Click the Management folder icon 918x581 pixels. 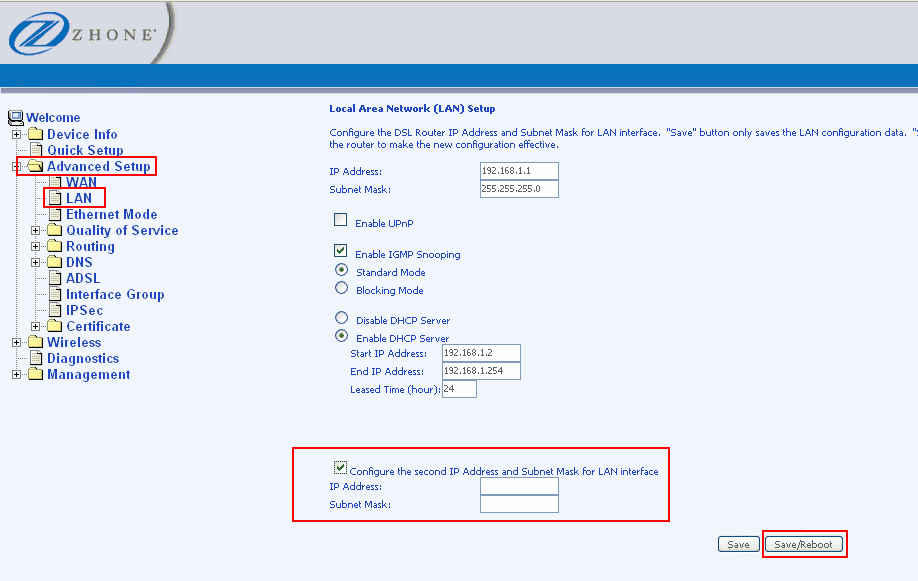point(36,375)
